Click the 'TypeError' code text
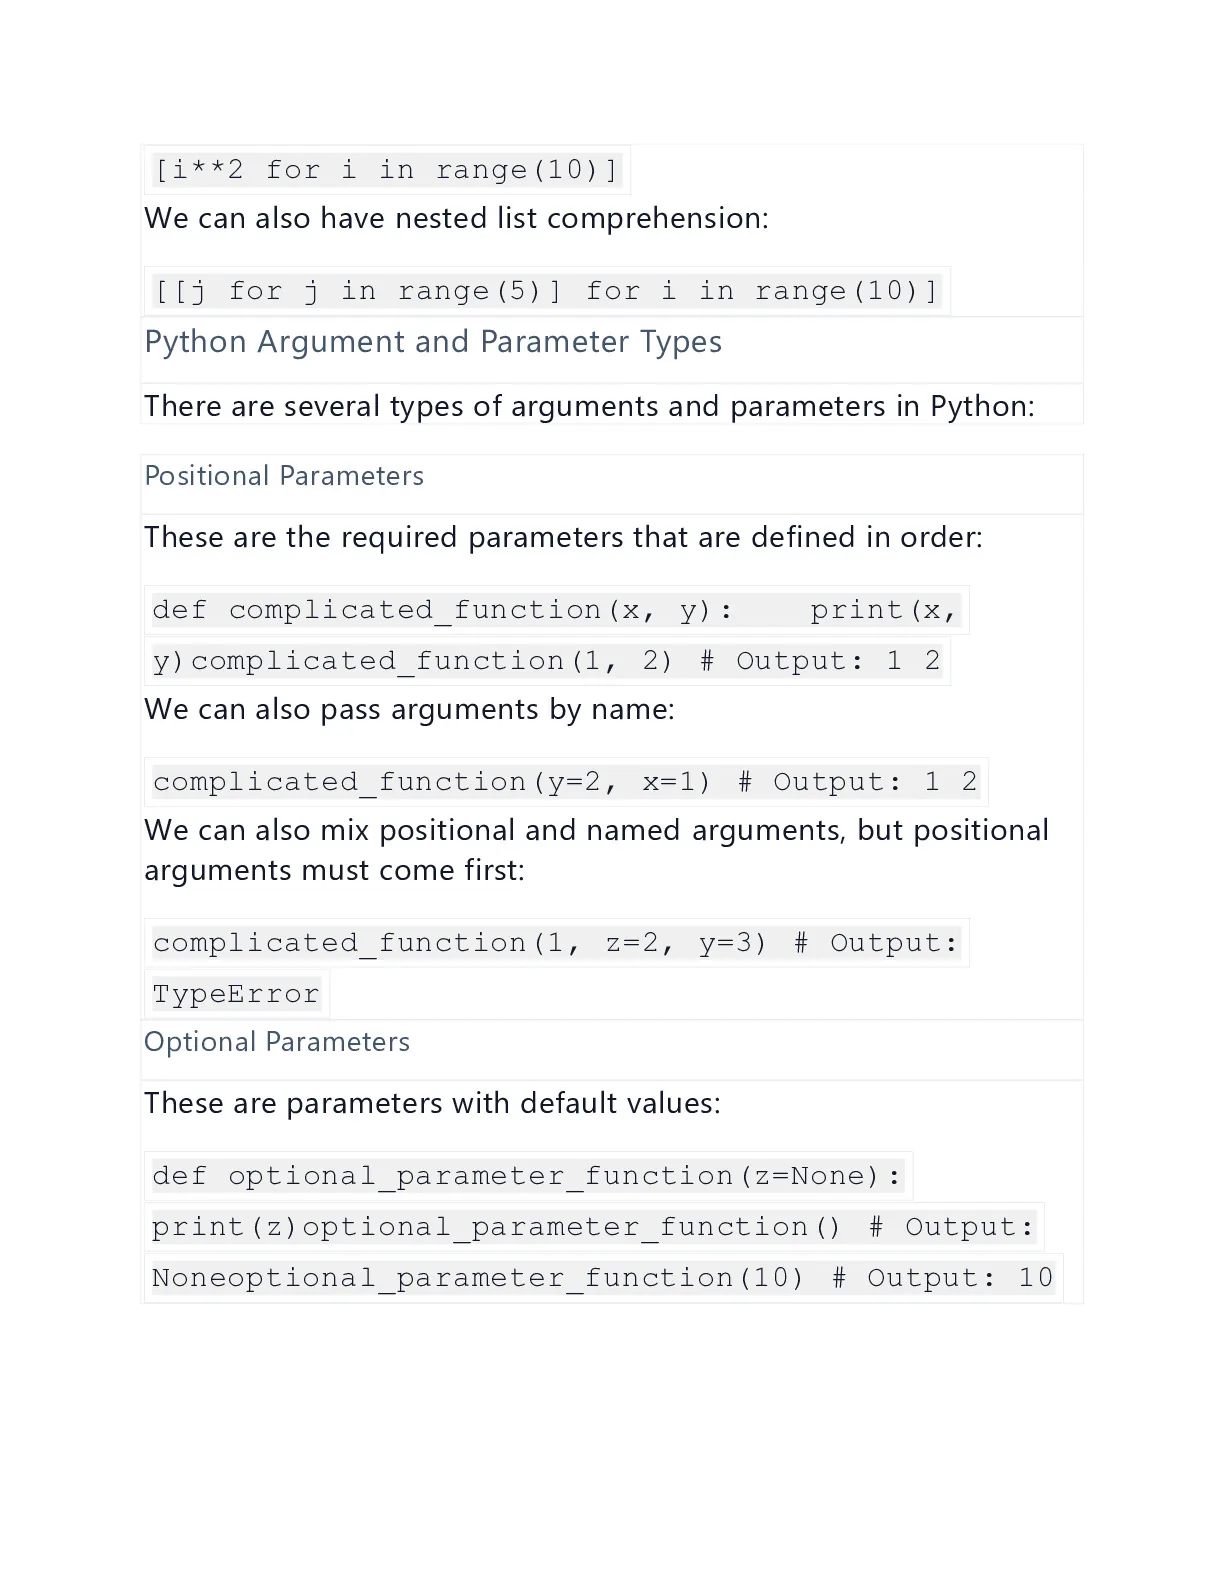This screenshot has height=1584, width=1224. coord(236,994)
